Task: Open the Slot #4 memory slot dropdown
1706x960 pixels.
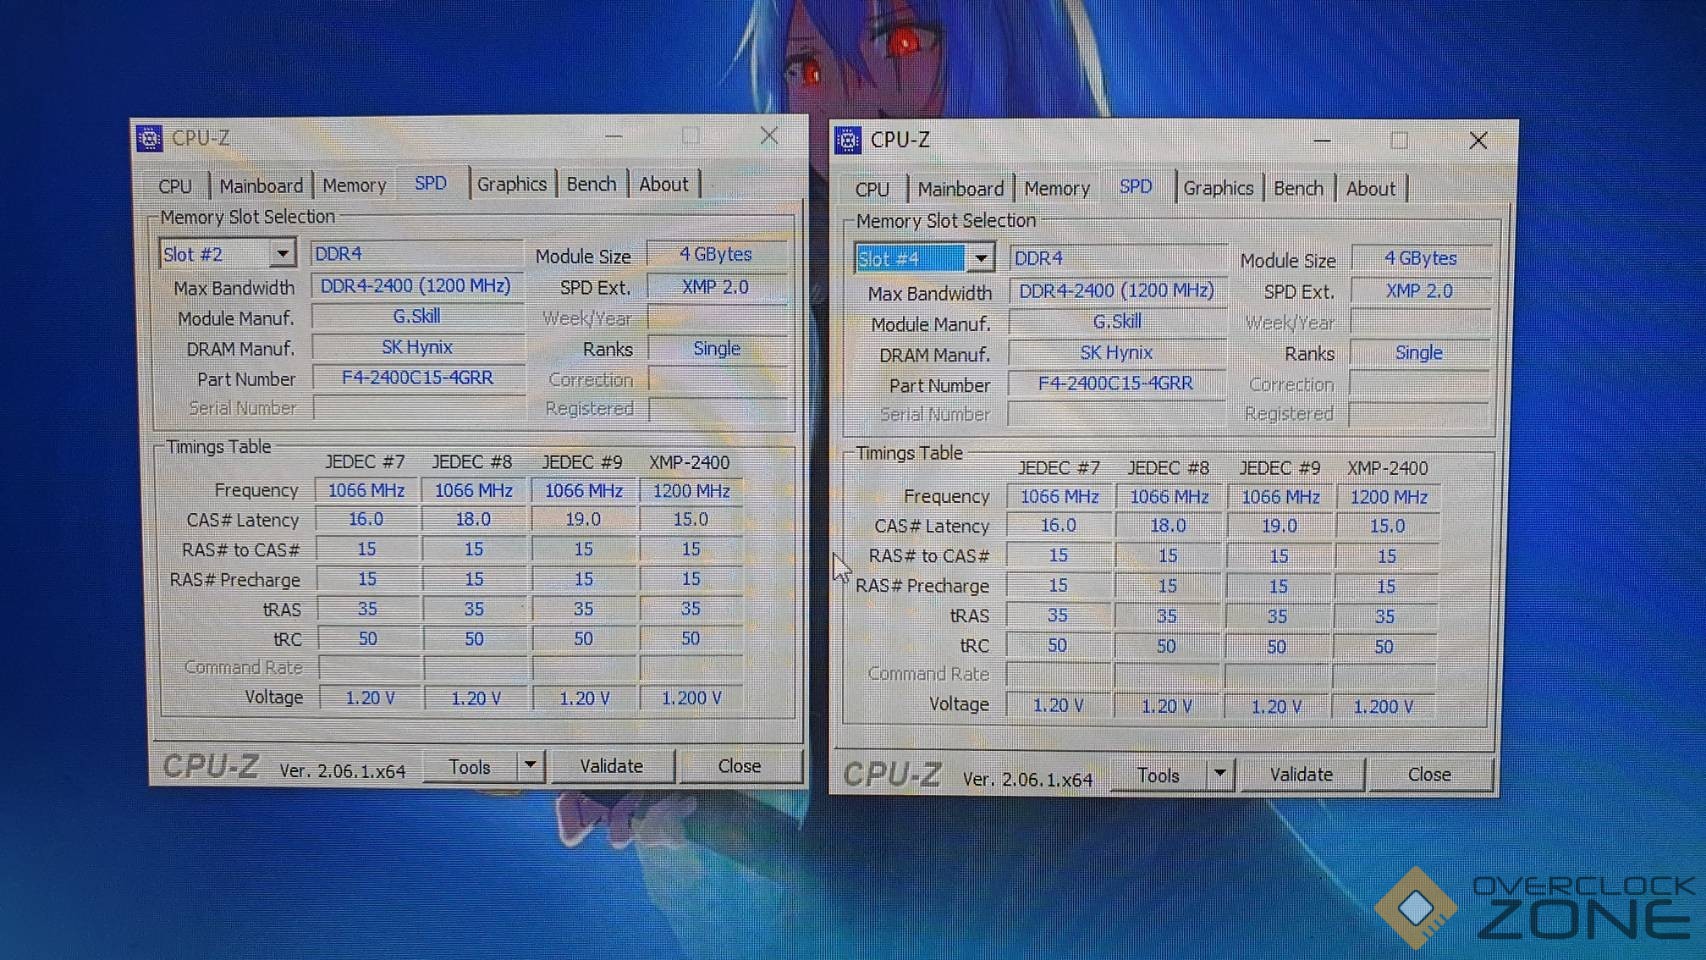Action: click(980, 259)
